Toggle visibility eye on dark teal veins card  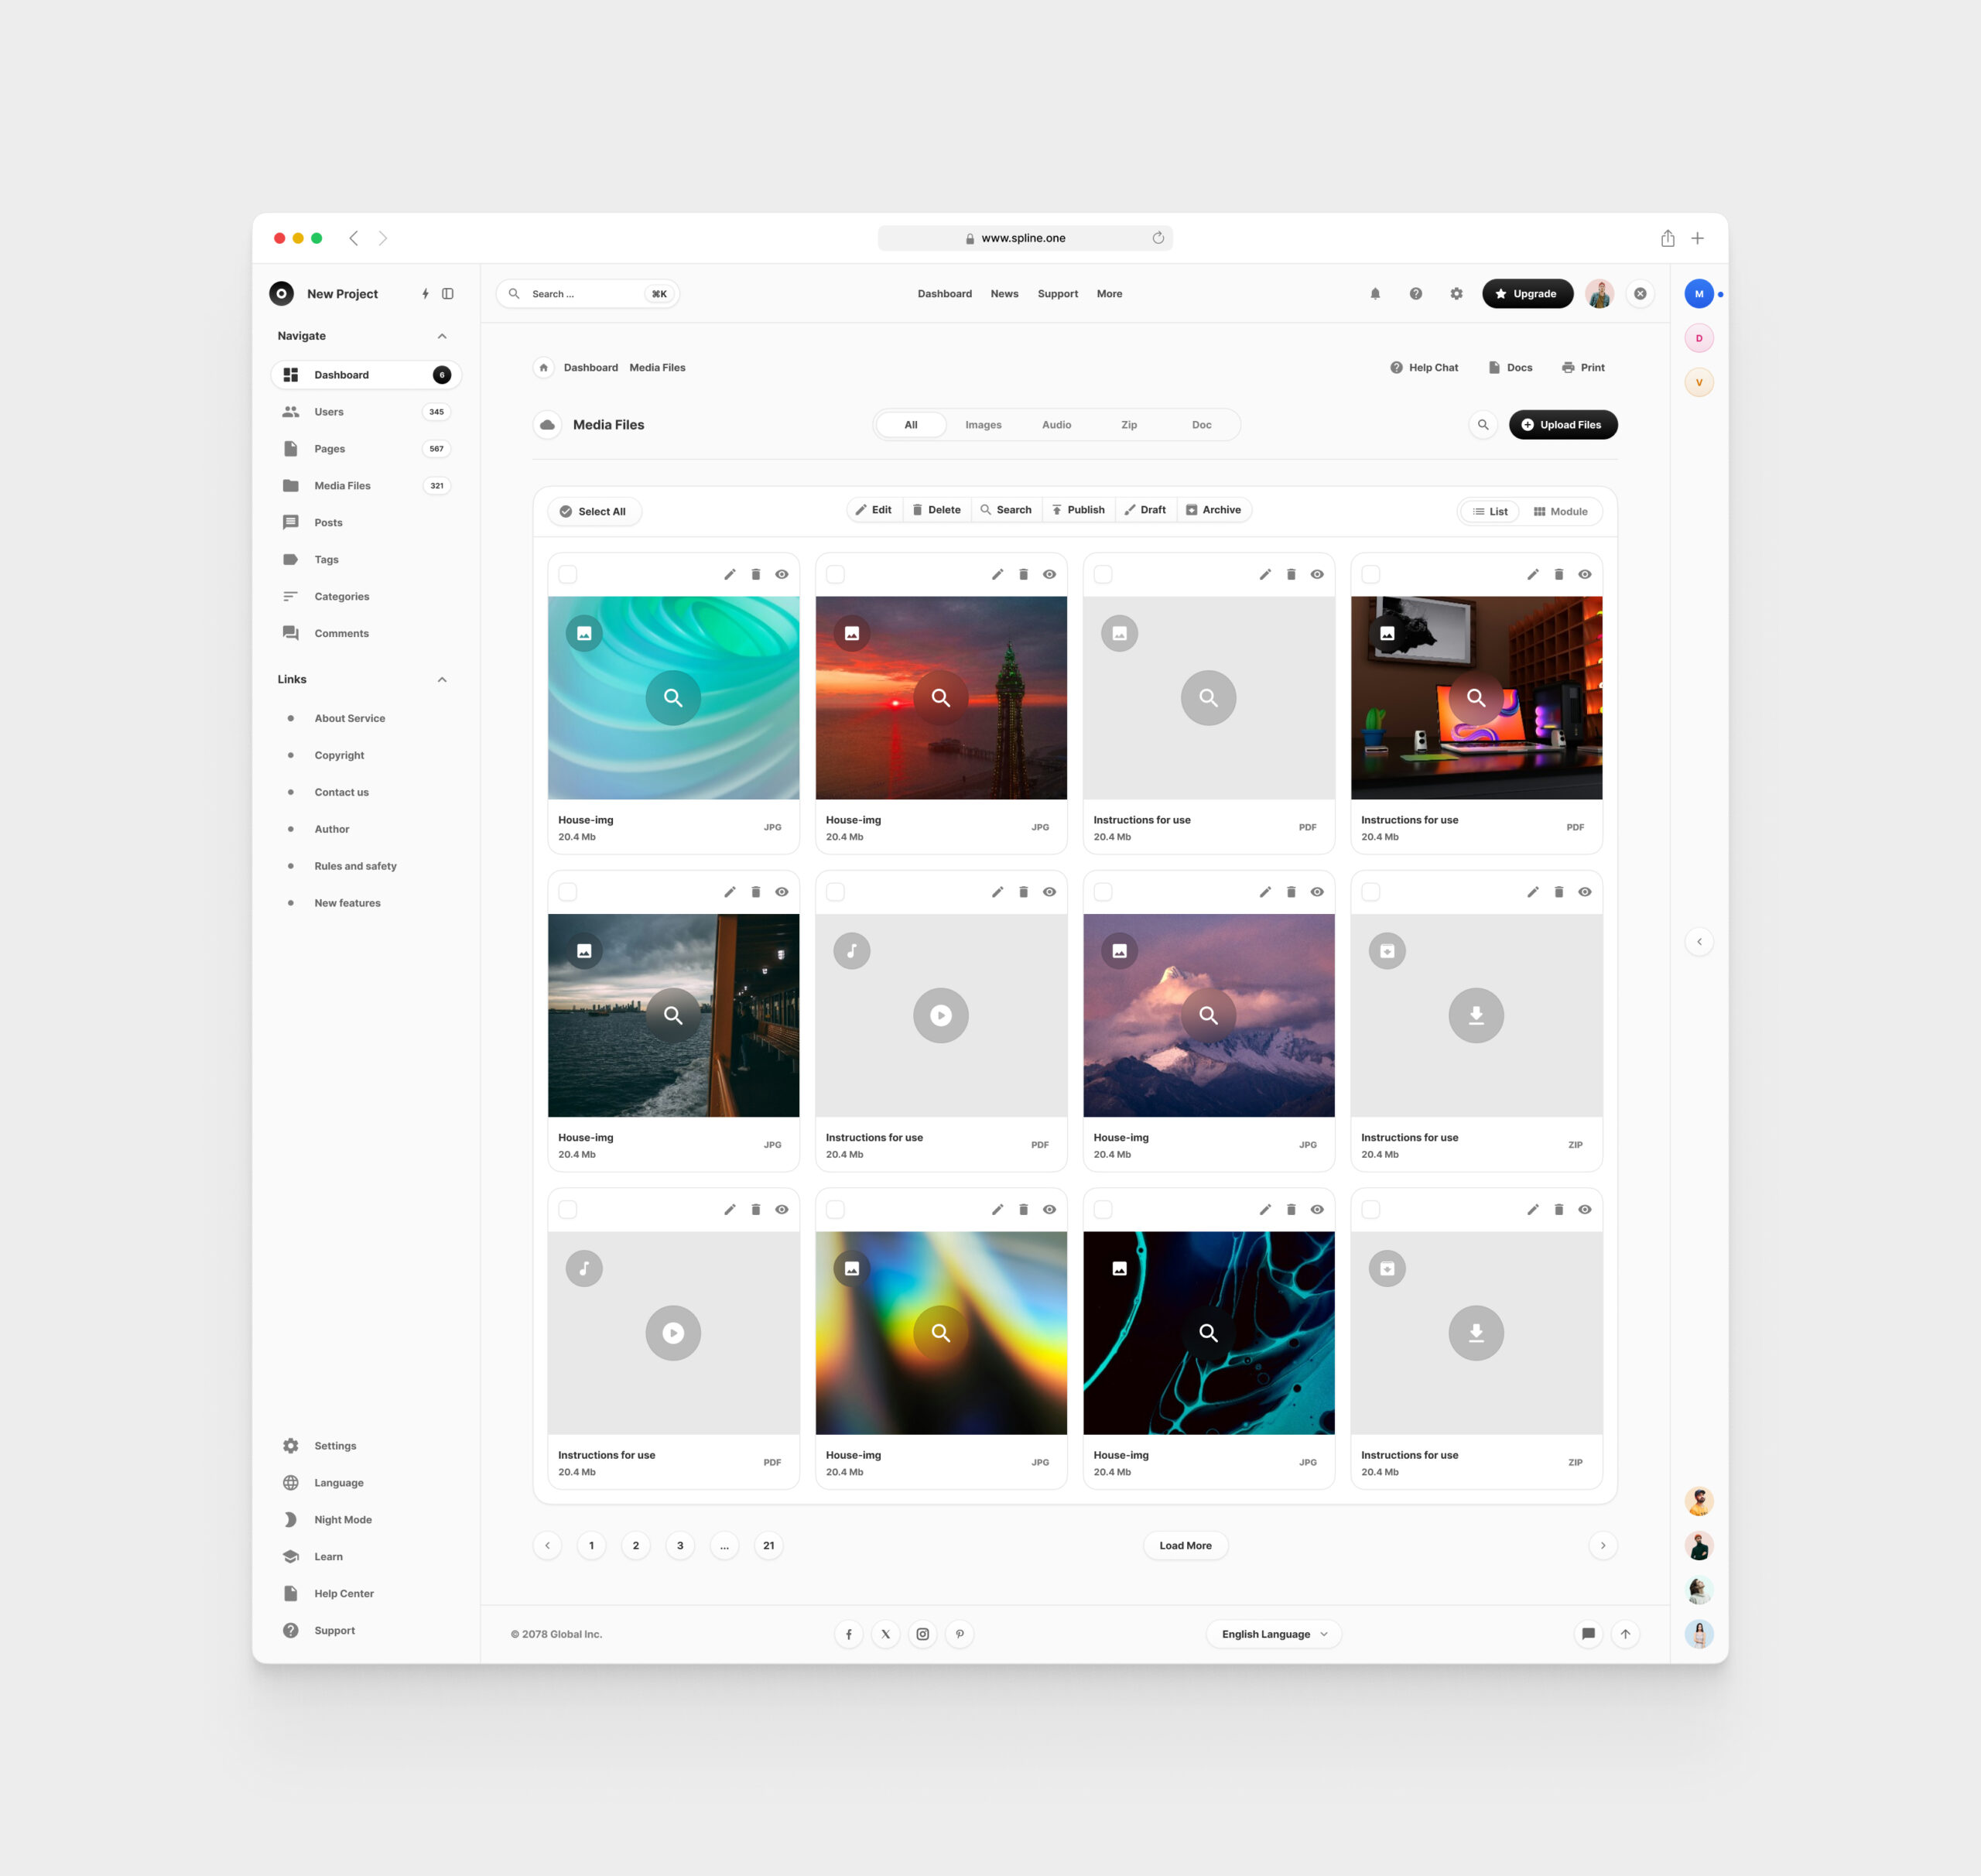pos(1317,1210)
